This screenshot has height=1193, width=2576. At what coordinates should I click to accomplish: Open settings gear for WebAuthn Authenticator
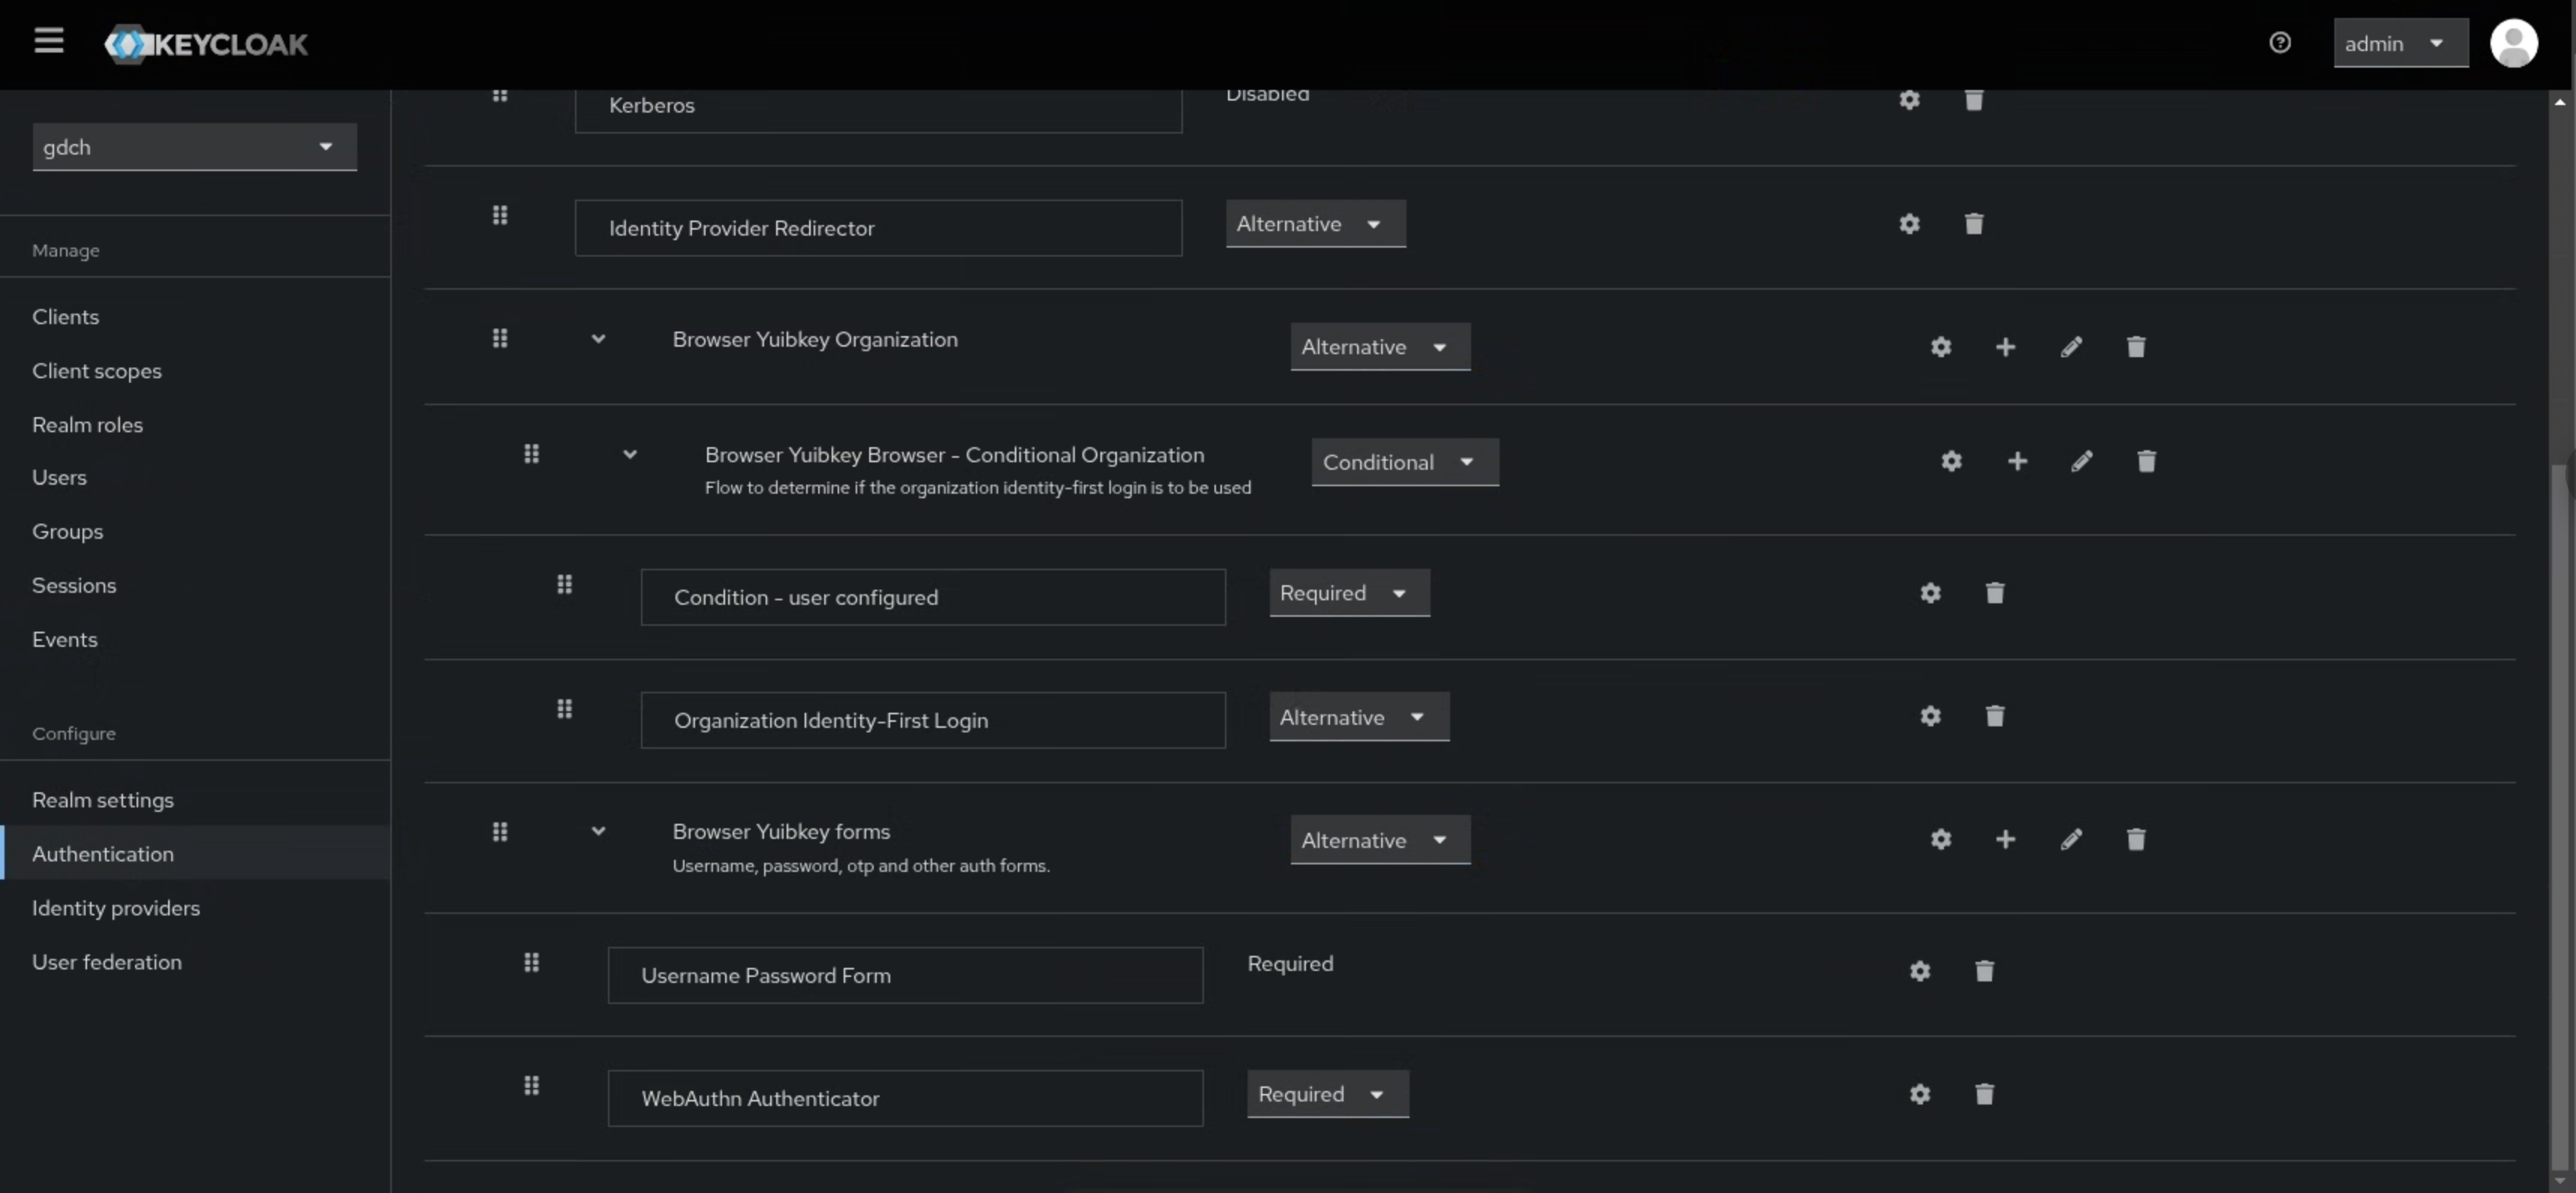(1919, 1094)
